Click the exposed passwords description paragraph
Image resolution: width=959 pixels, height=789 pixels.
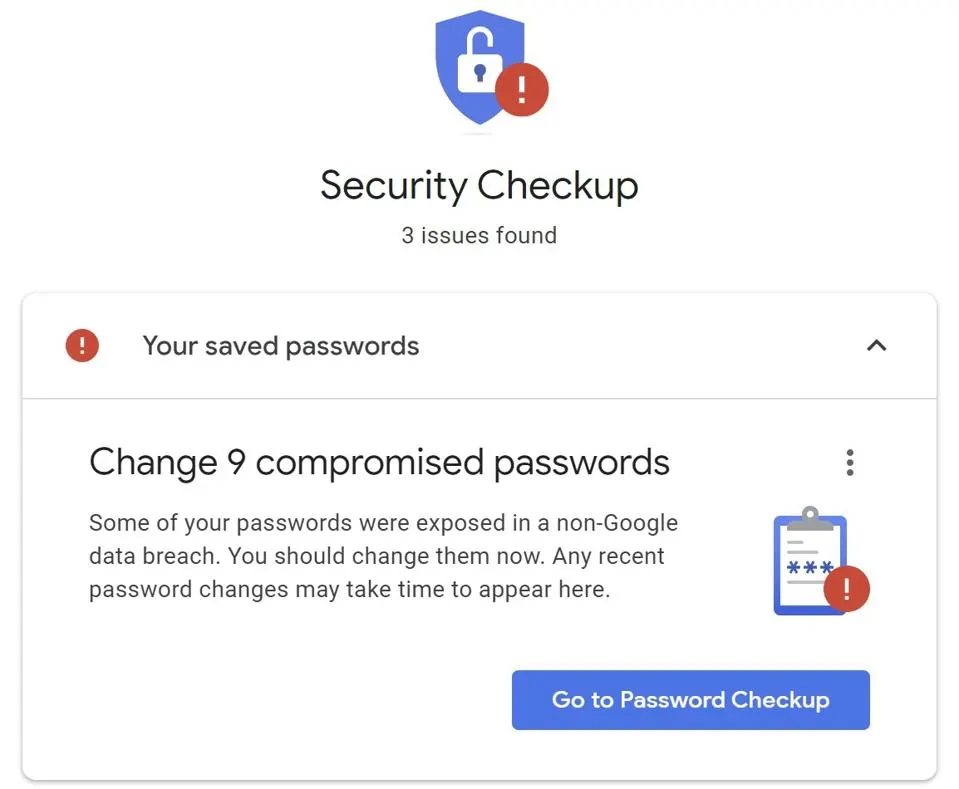pos(383,556)
